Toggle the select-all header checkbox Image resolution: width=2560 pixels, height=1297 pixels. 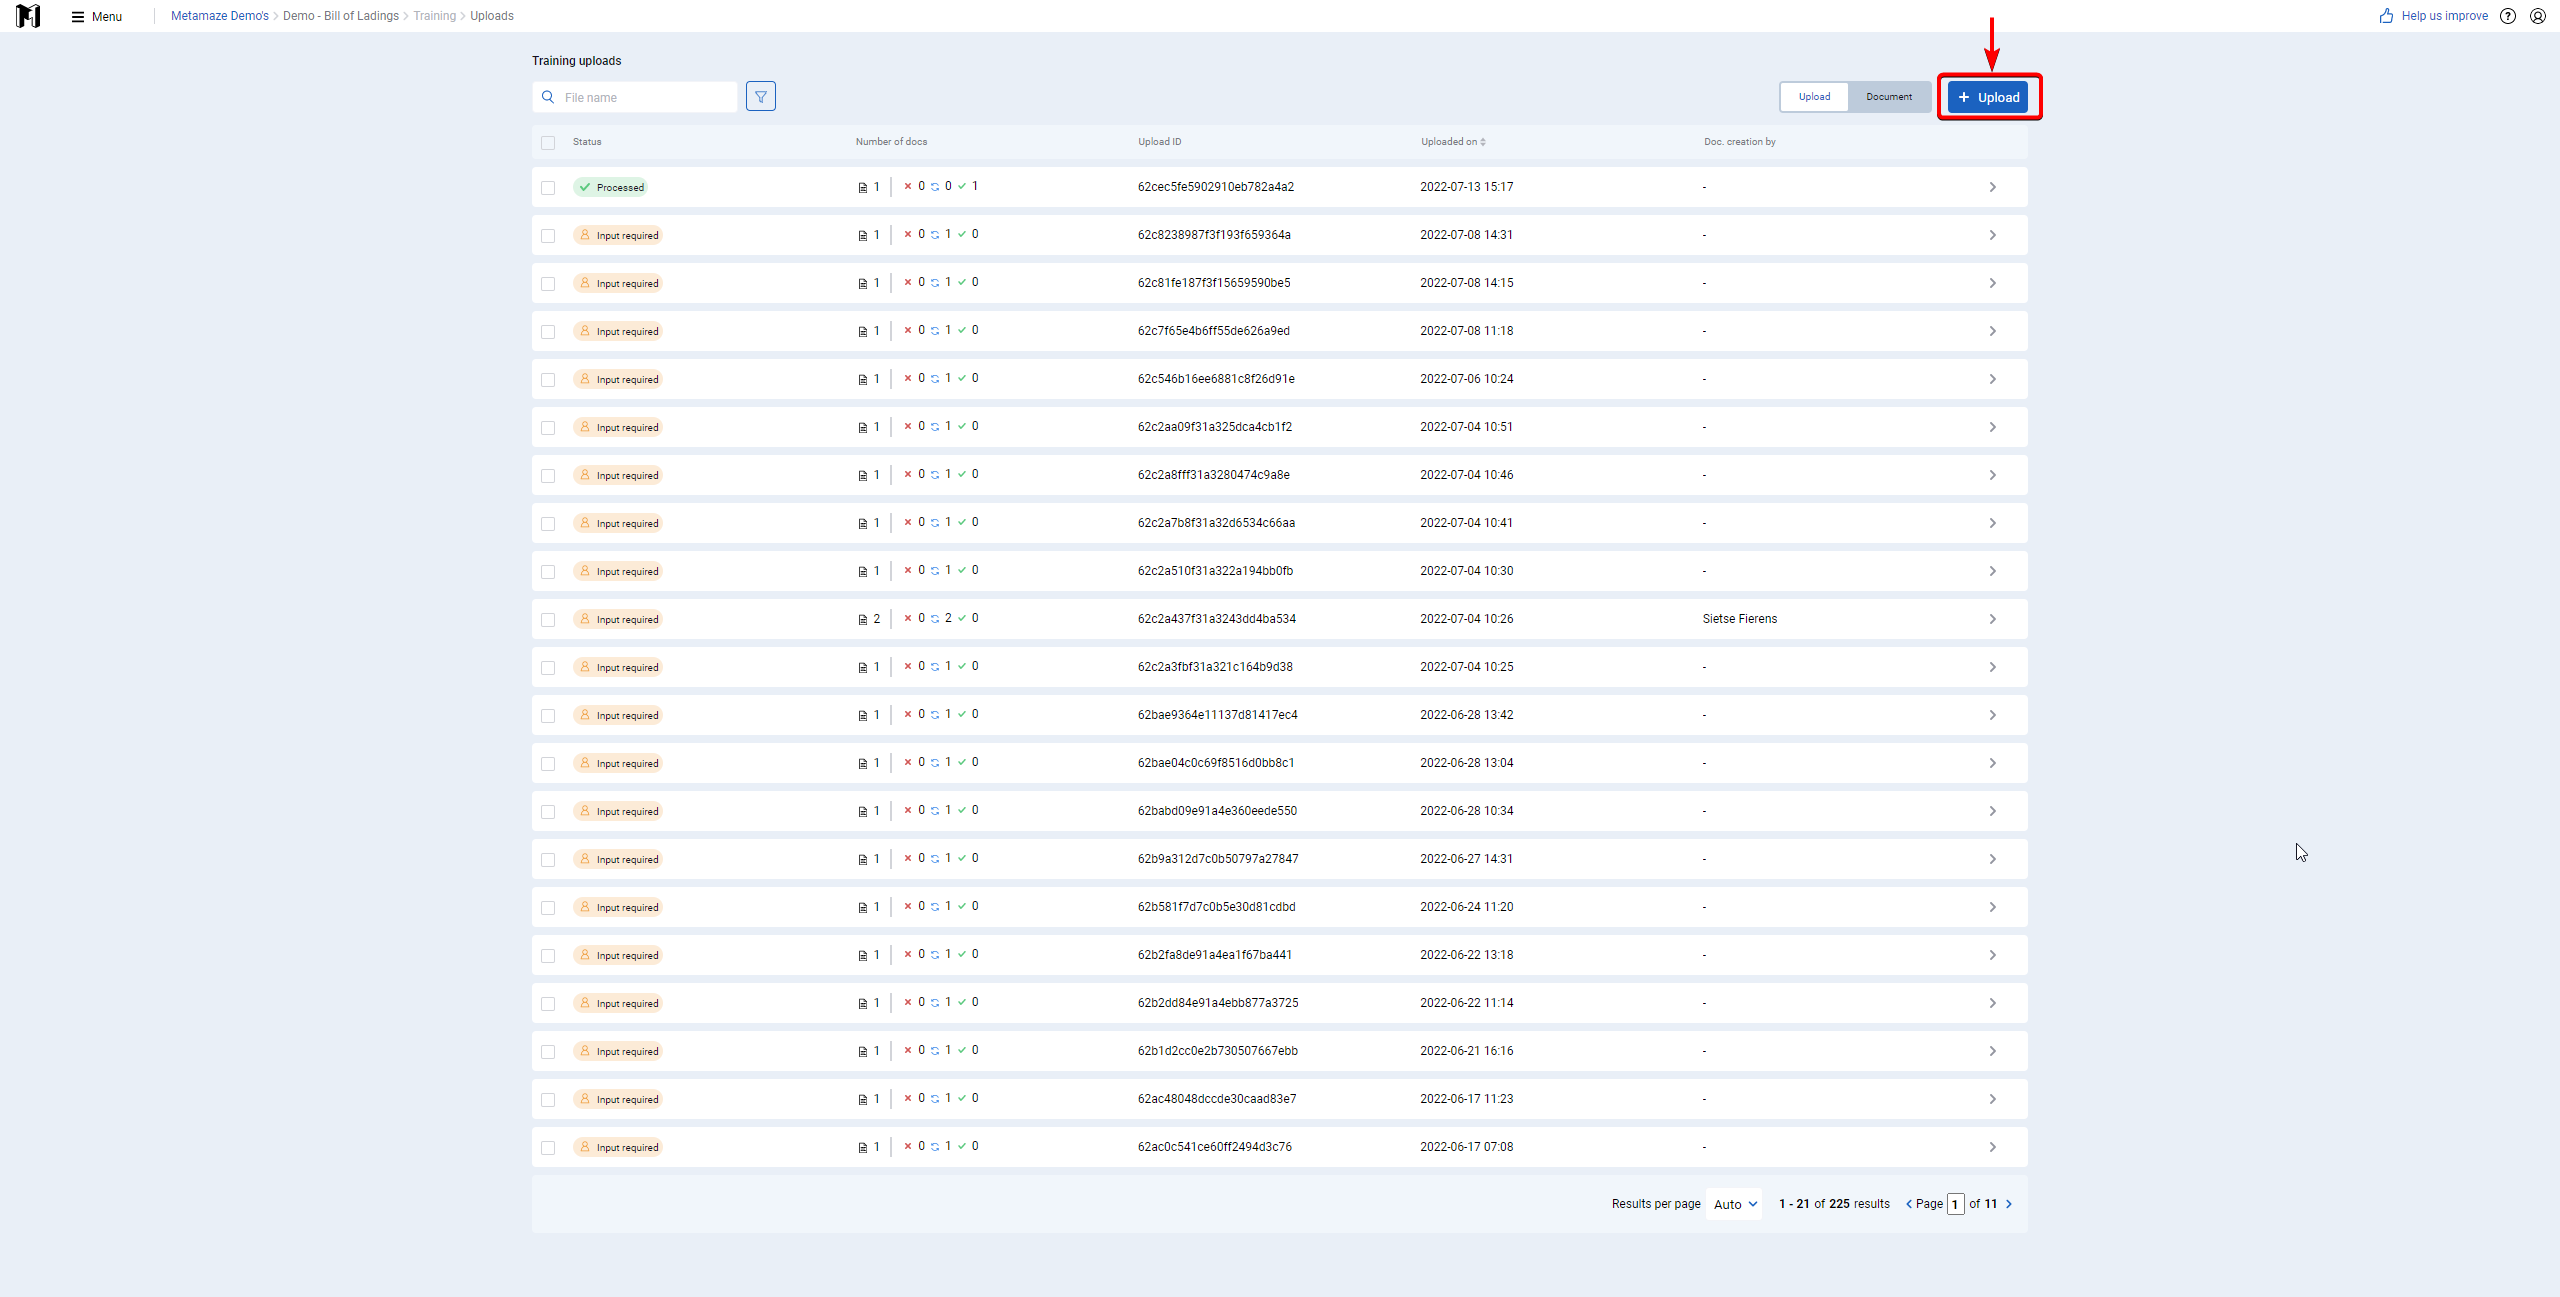[x=548, y=143]
